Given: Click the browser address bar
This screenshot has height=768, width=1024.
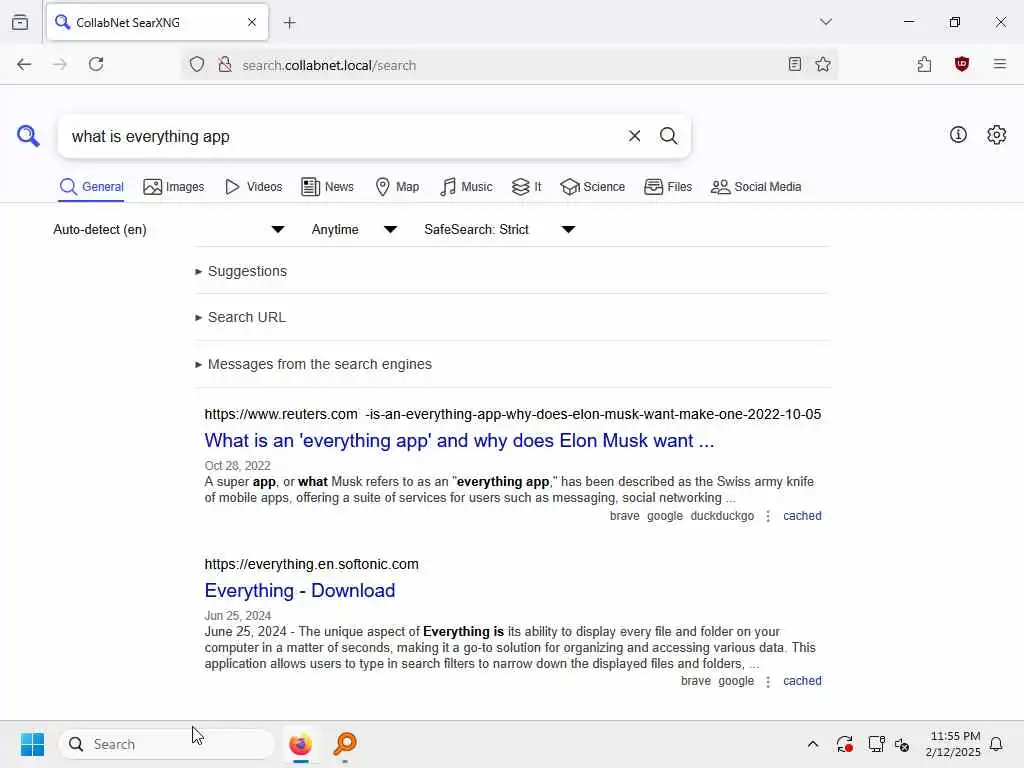Looking at the screenshot, I should click(509, 65).
